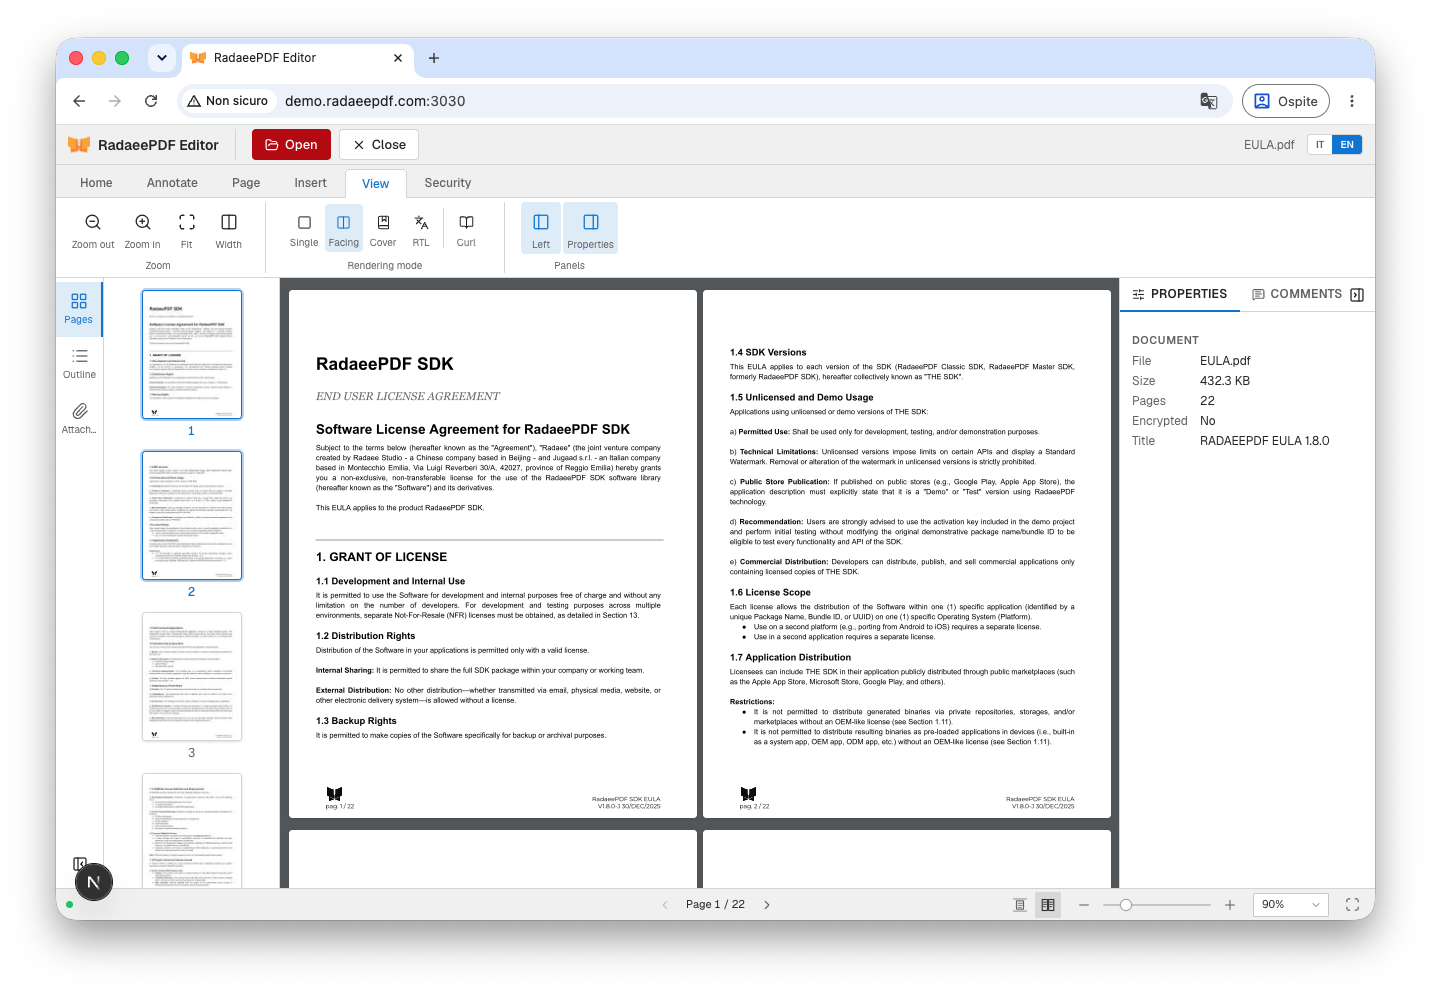Enter fullscreen mode from status bar
Image resolution: width=1431 pixels, height=994 pixels.
click(x=1352, y=905)
